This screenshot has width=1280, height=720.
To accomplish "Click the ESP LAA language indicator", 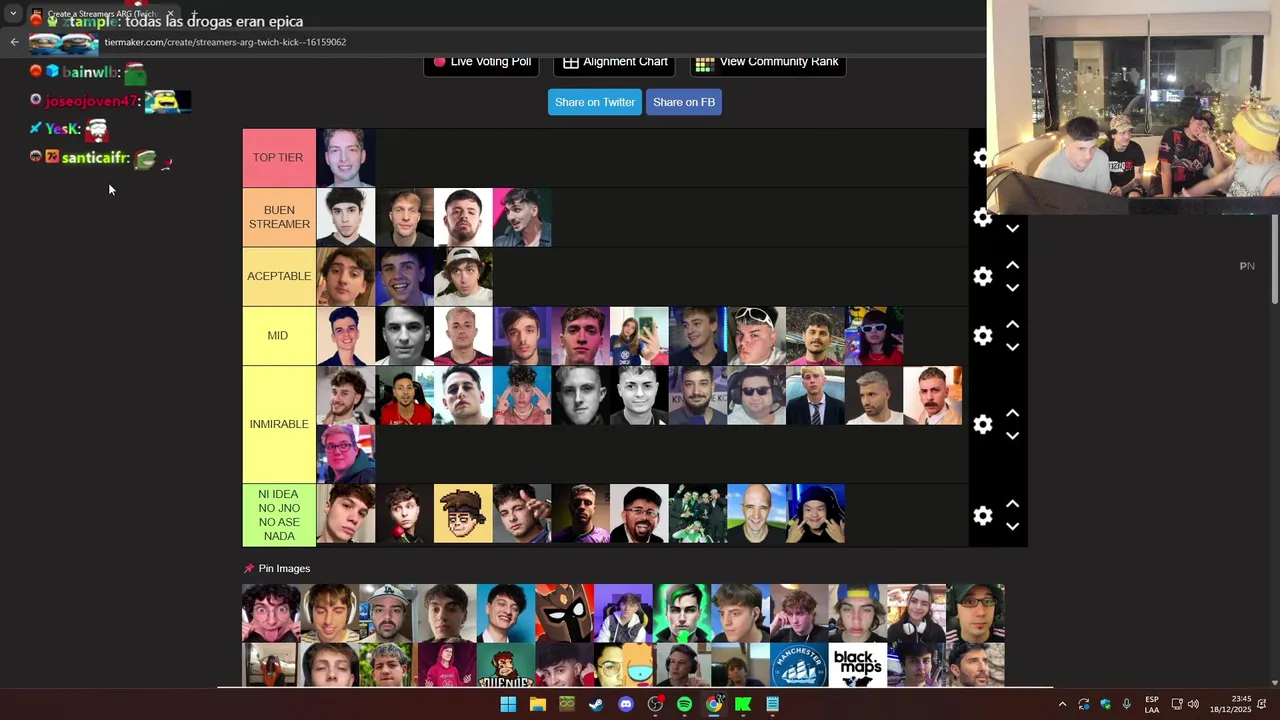I will coord(1152,704).
